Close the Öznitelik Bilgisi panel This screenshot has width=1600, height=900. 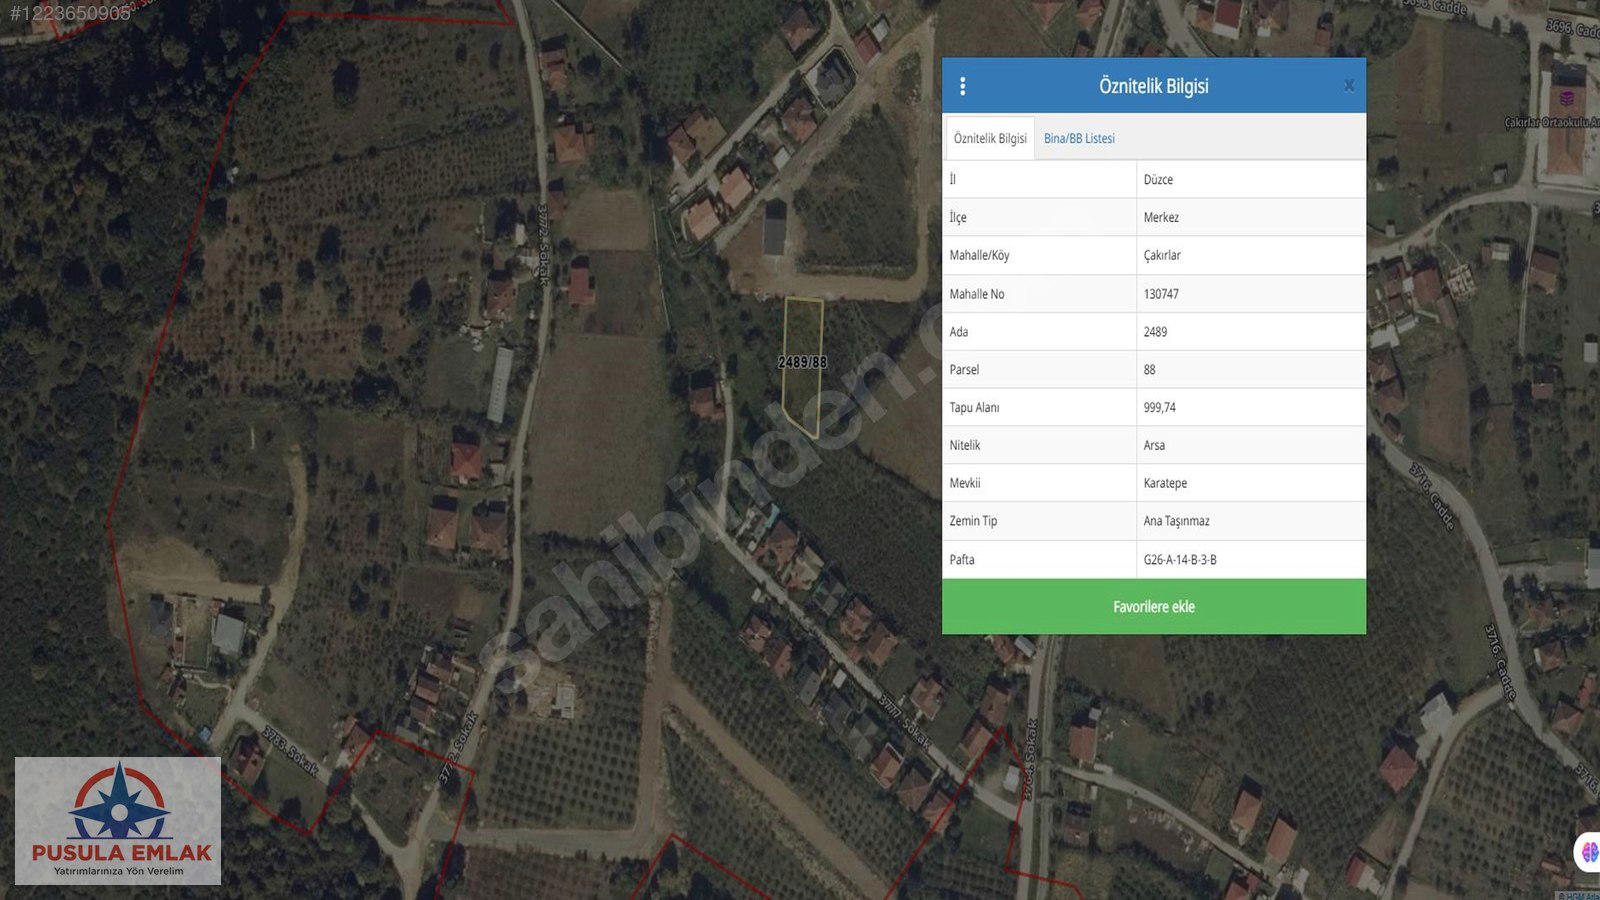tap(1349, 86)
